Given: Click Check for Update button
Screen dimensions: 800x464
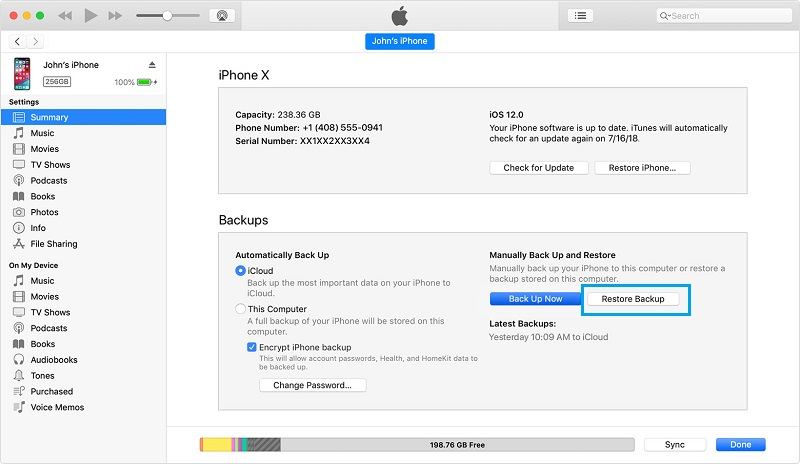Looking at the screenshot, I should [539, 168].
